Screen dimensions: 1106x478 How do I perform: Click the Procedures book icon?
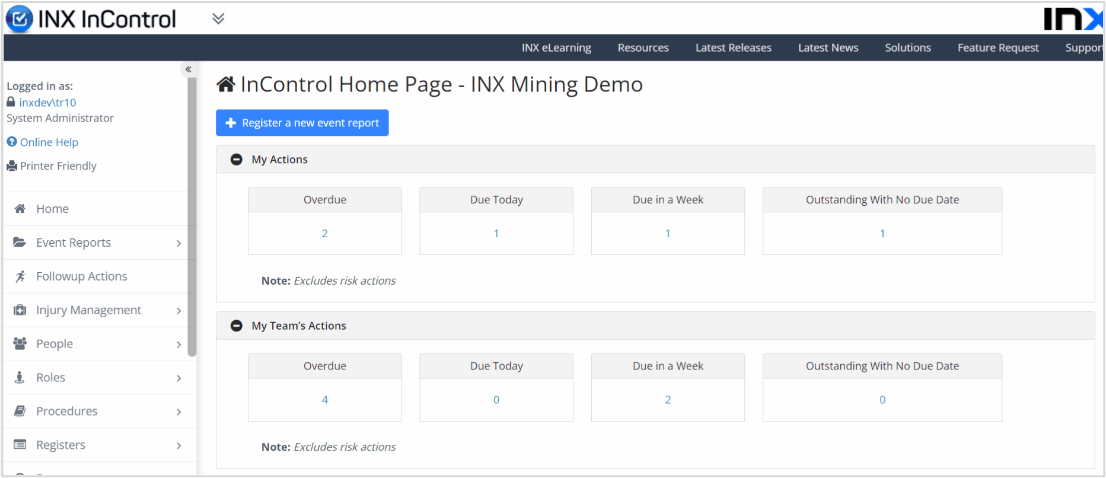(20, 411)
